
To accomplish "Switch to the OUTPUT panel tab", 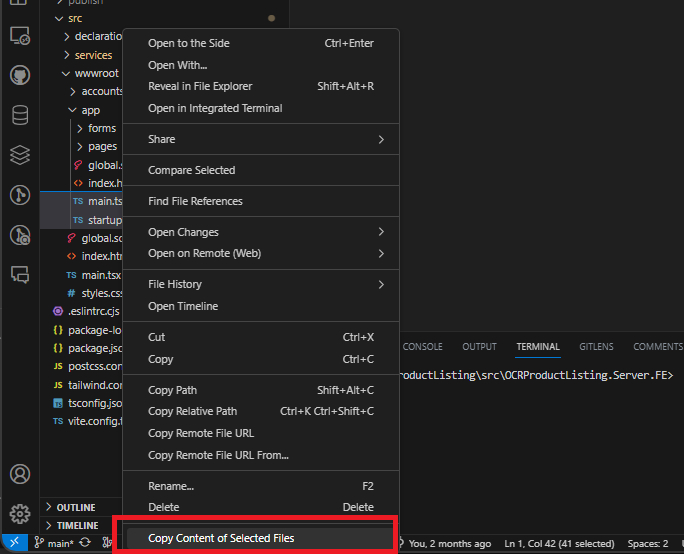I will click(479, 347).
